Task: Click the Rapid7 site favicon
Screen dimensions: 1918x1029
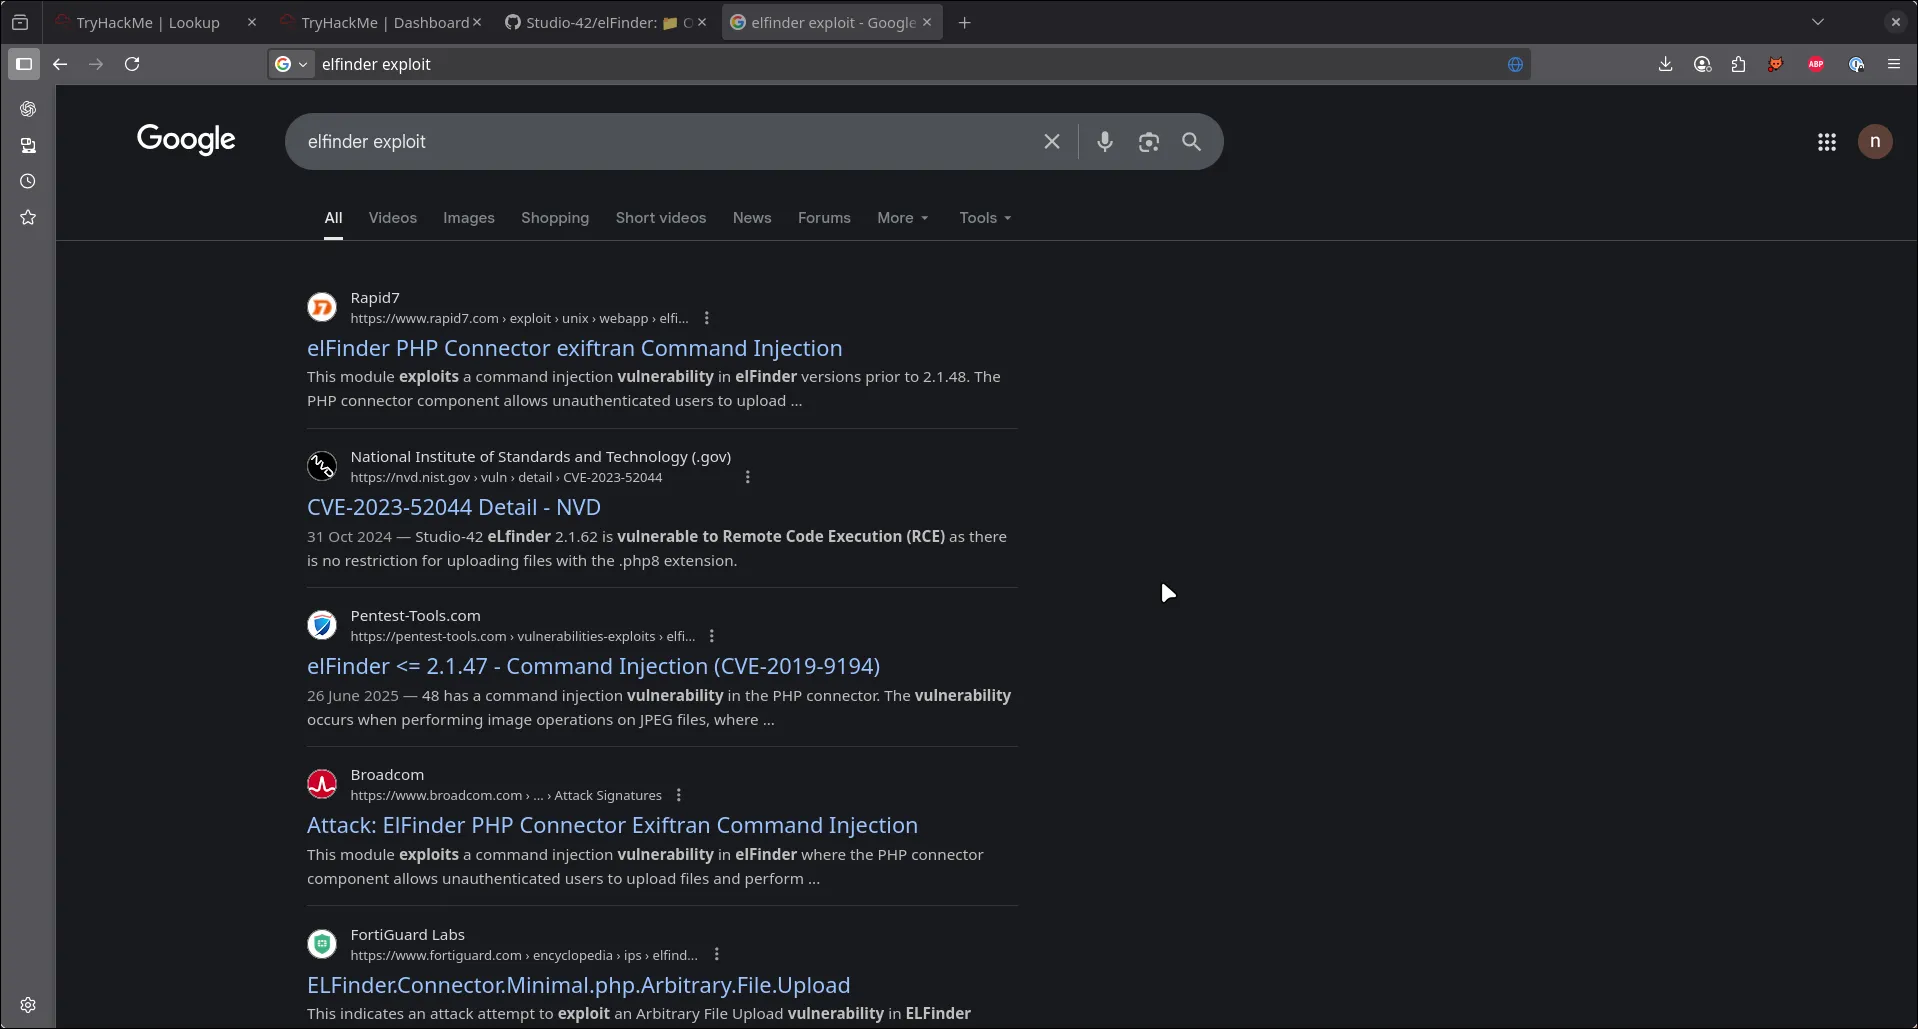Action: (x=322, y=307)
